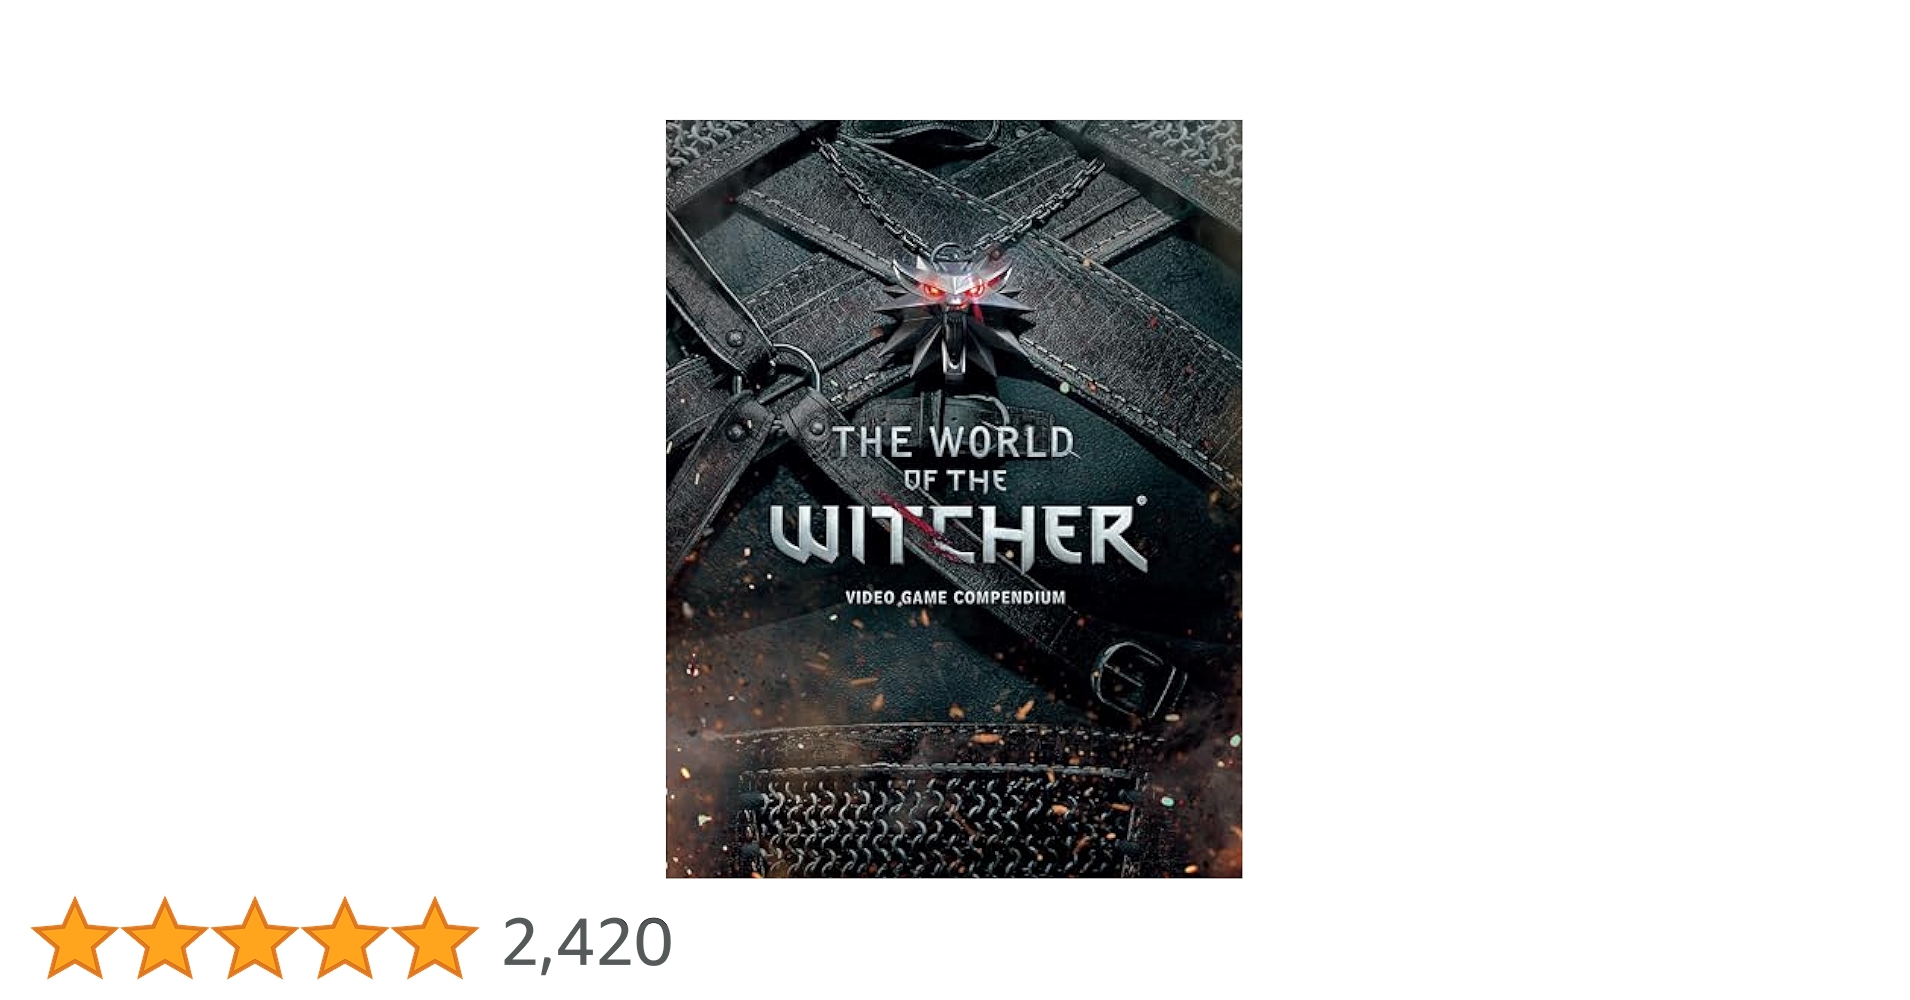Open the Witcher book cover image
Screen dimensions: 1910x1000
coord(954,499)
